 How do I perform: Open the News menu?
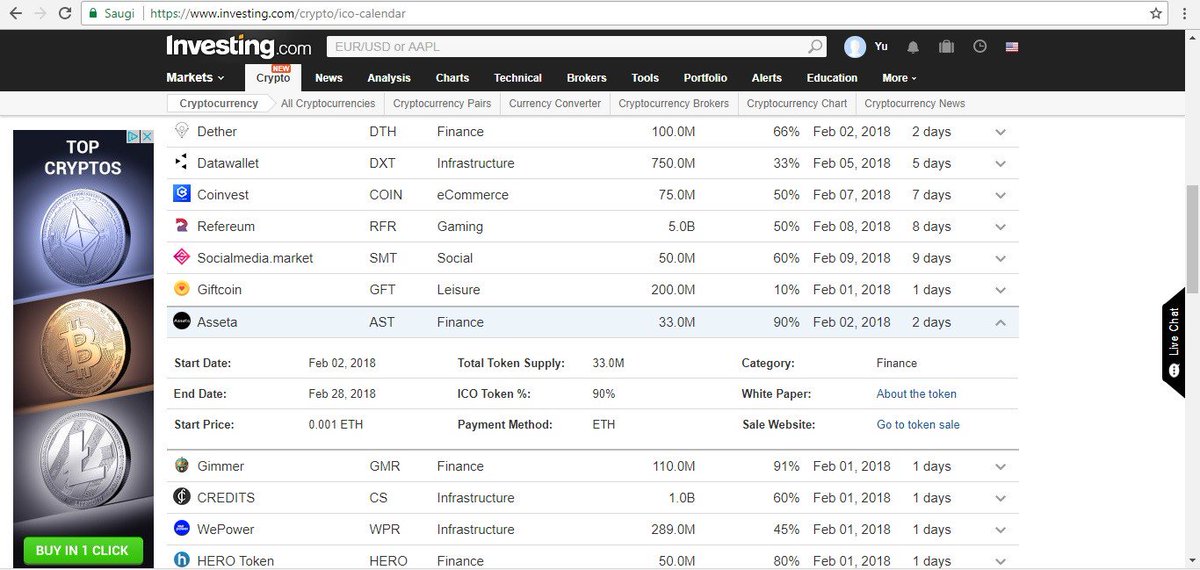tap(328, 78)
